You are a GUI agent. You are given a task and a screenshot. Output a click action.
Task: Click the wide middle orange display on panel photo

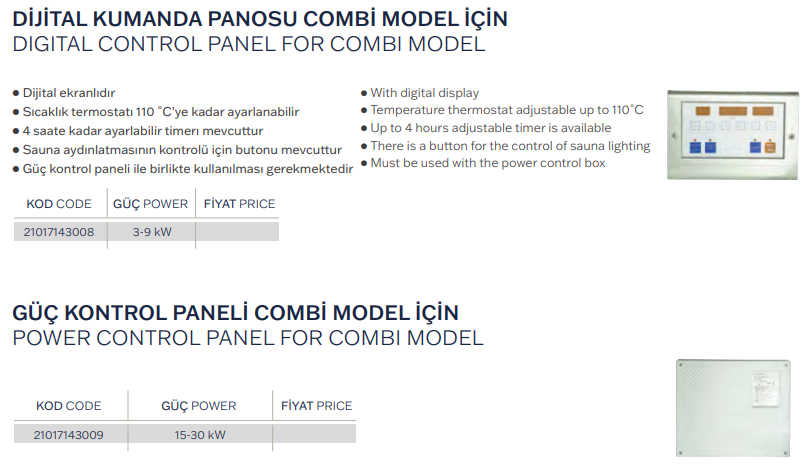tap(732, 109)
